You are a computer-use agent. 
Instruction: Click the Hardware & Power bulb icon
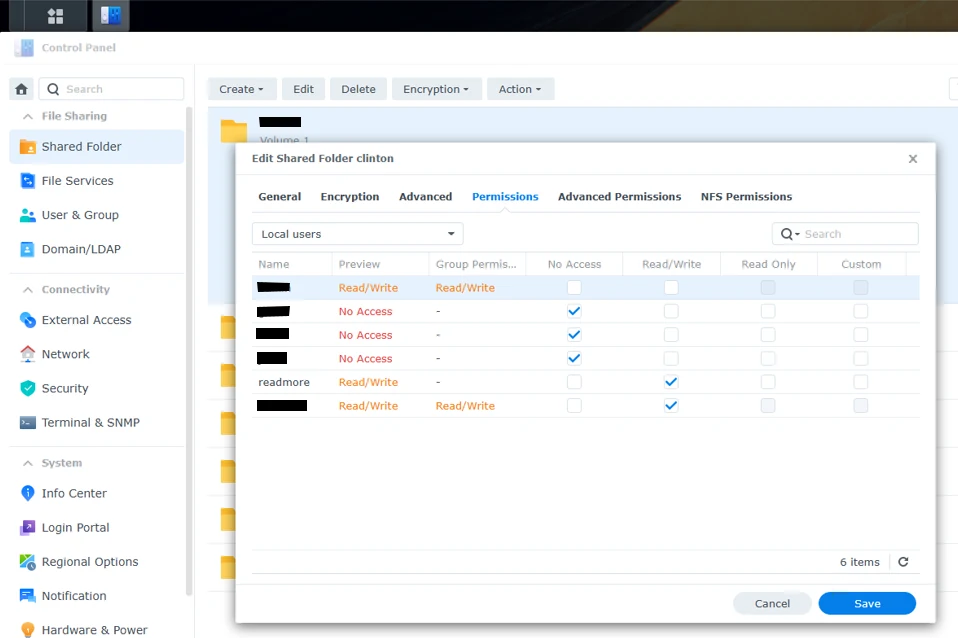[x=27, y=629]
